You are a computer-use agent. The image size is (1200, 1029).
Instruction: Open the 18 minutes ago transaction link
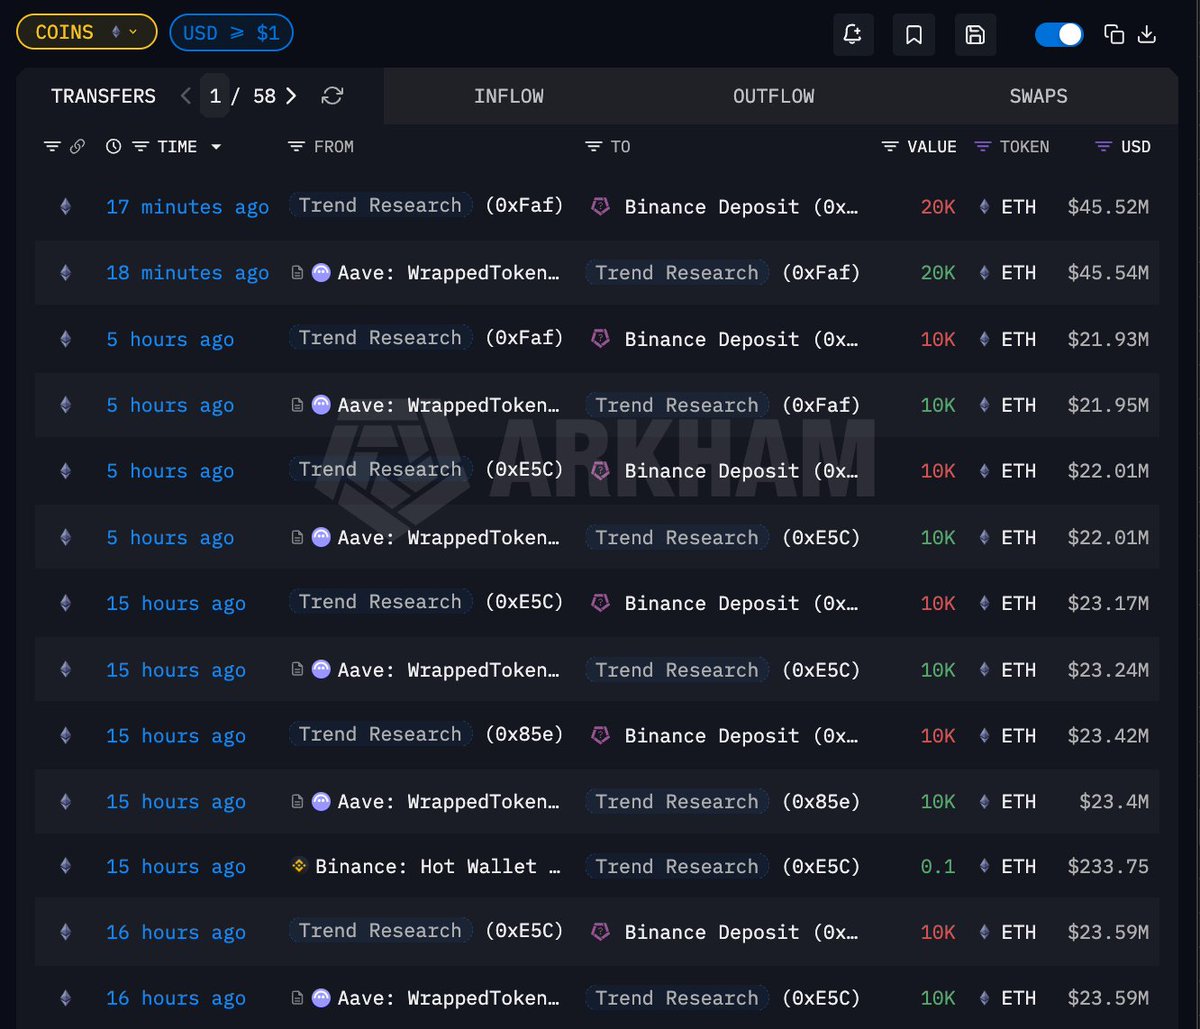(x=188, y=273)
